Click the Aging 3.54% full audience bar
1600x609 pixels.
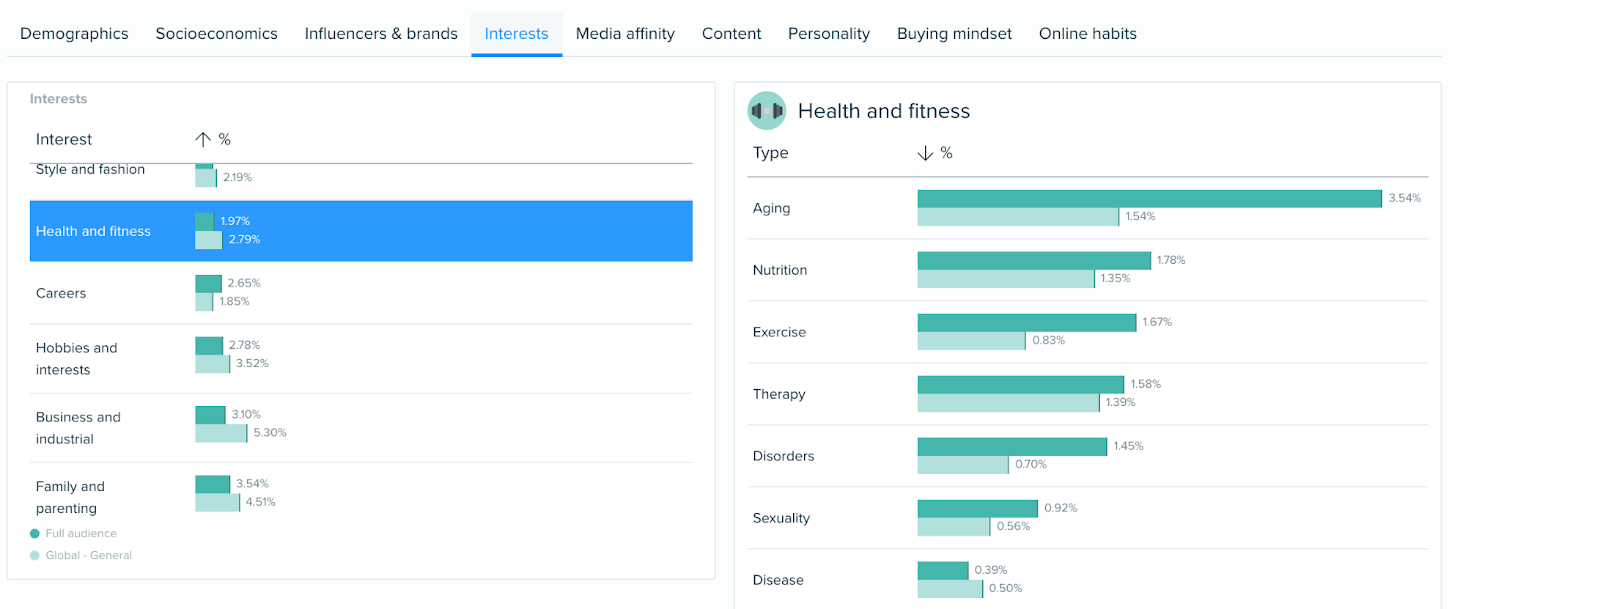(1150, 199)
